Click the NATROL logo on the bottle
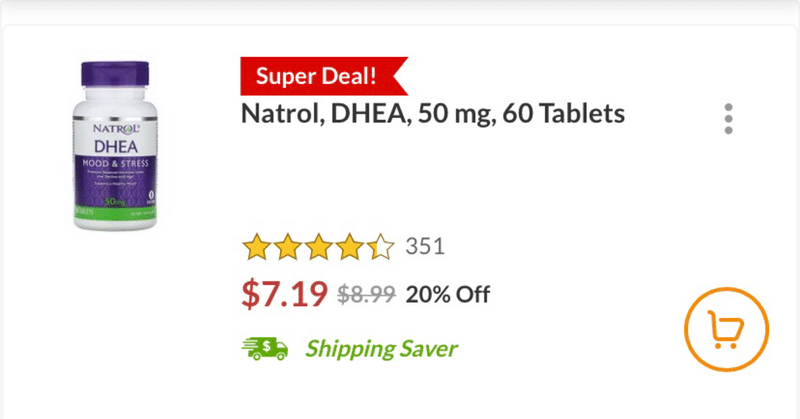 pyautogui.click(x=117, y=130)
